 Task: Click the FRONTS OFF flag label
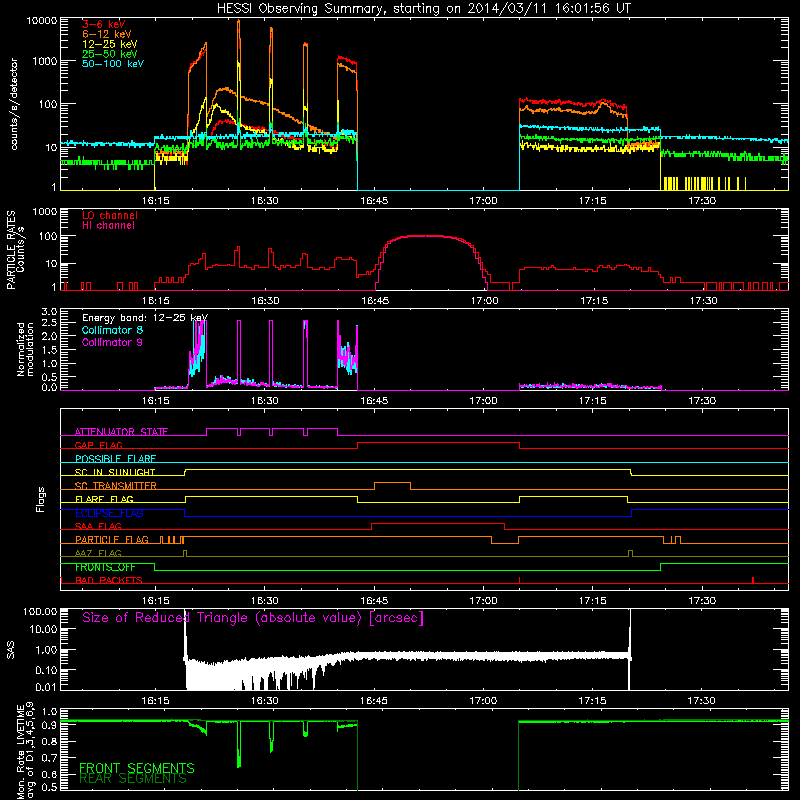(105, 567)
